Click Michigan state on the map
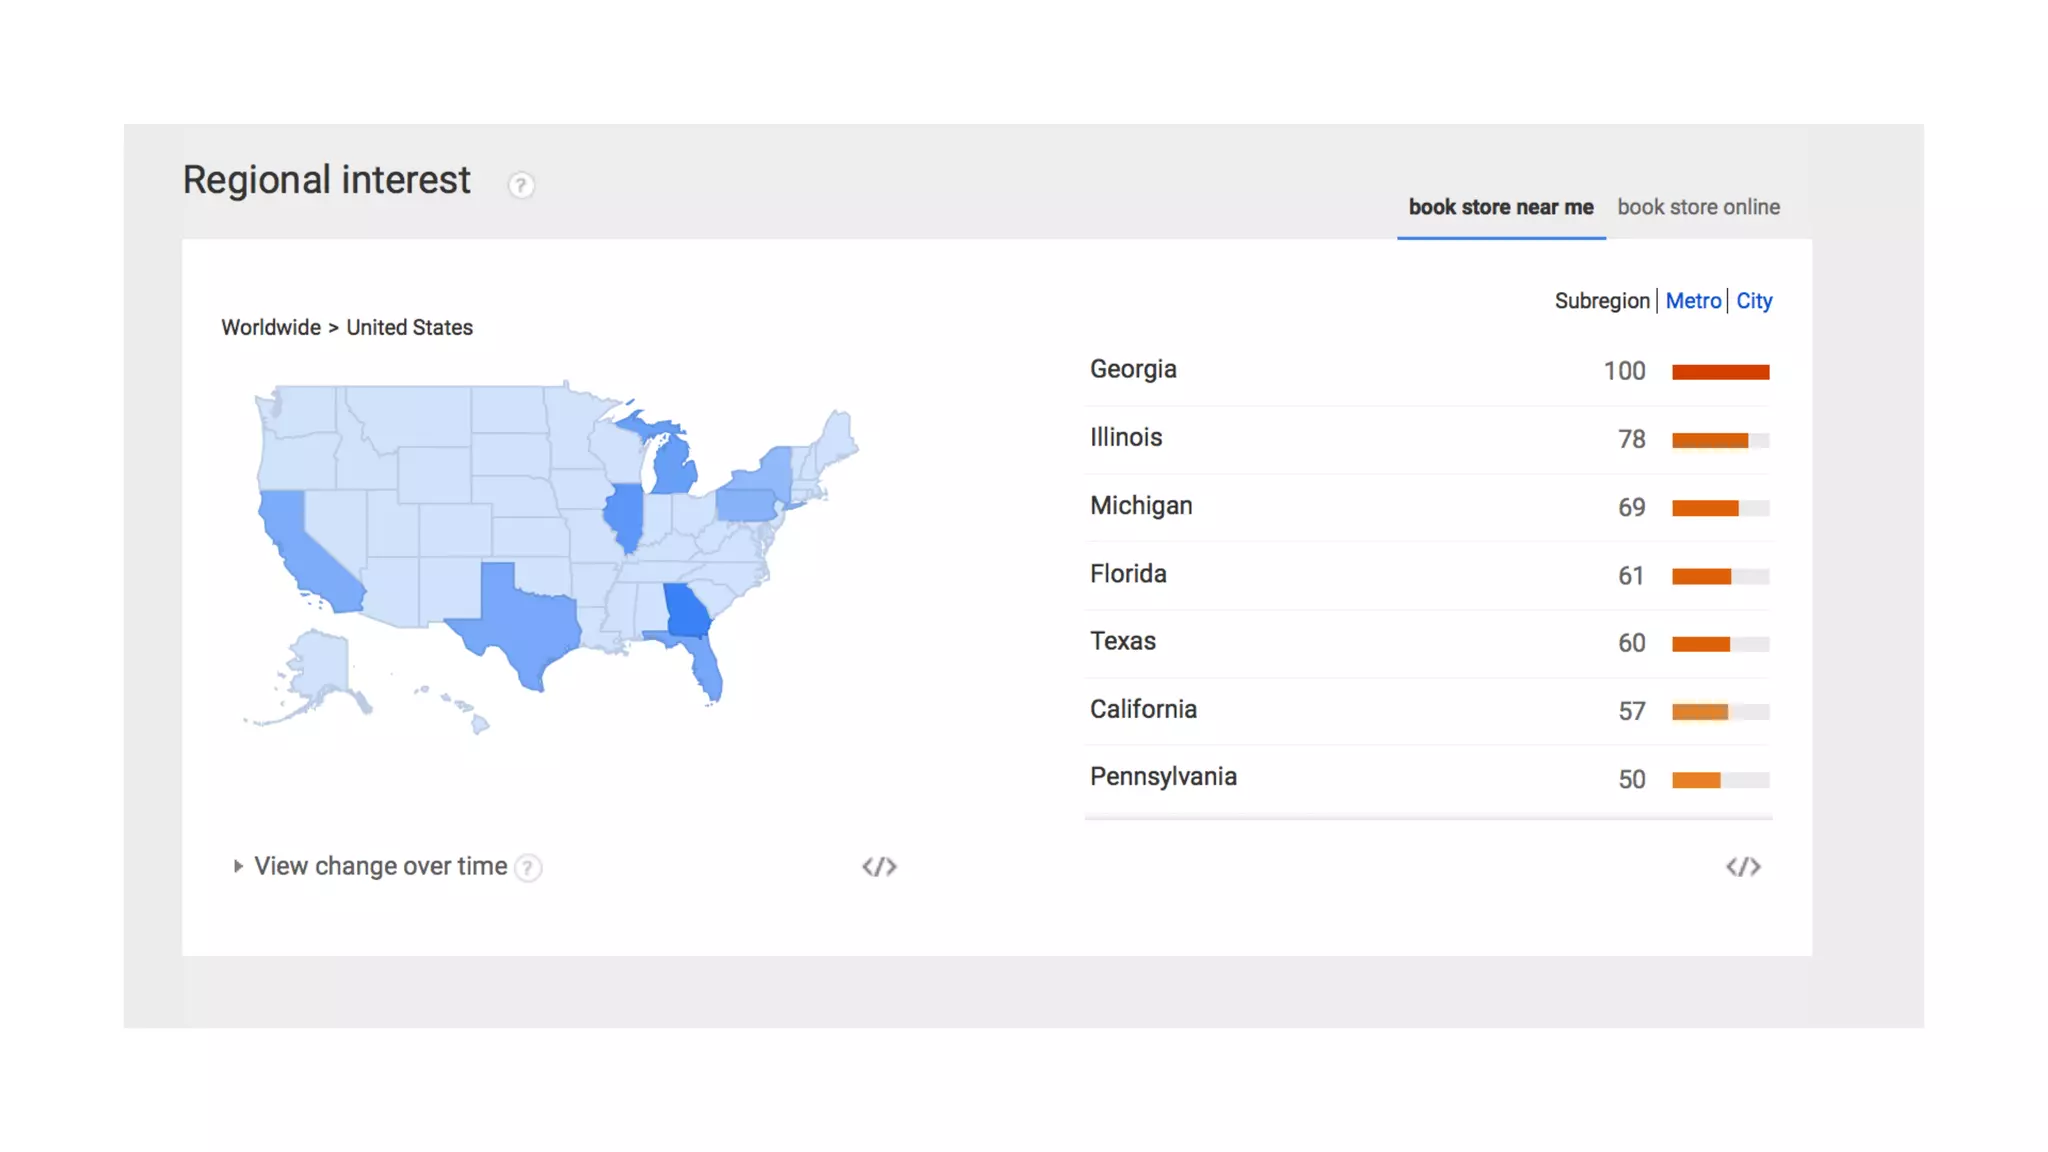This screenshot has width=2048, height=1152. click(675, 468)
